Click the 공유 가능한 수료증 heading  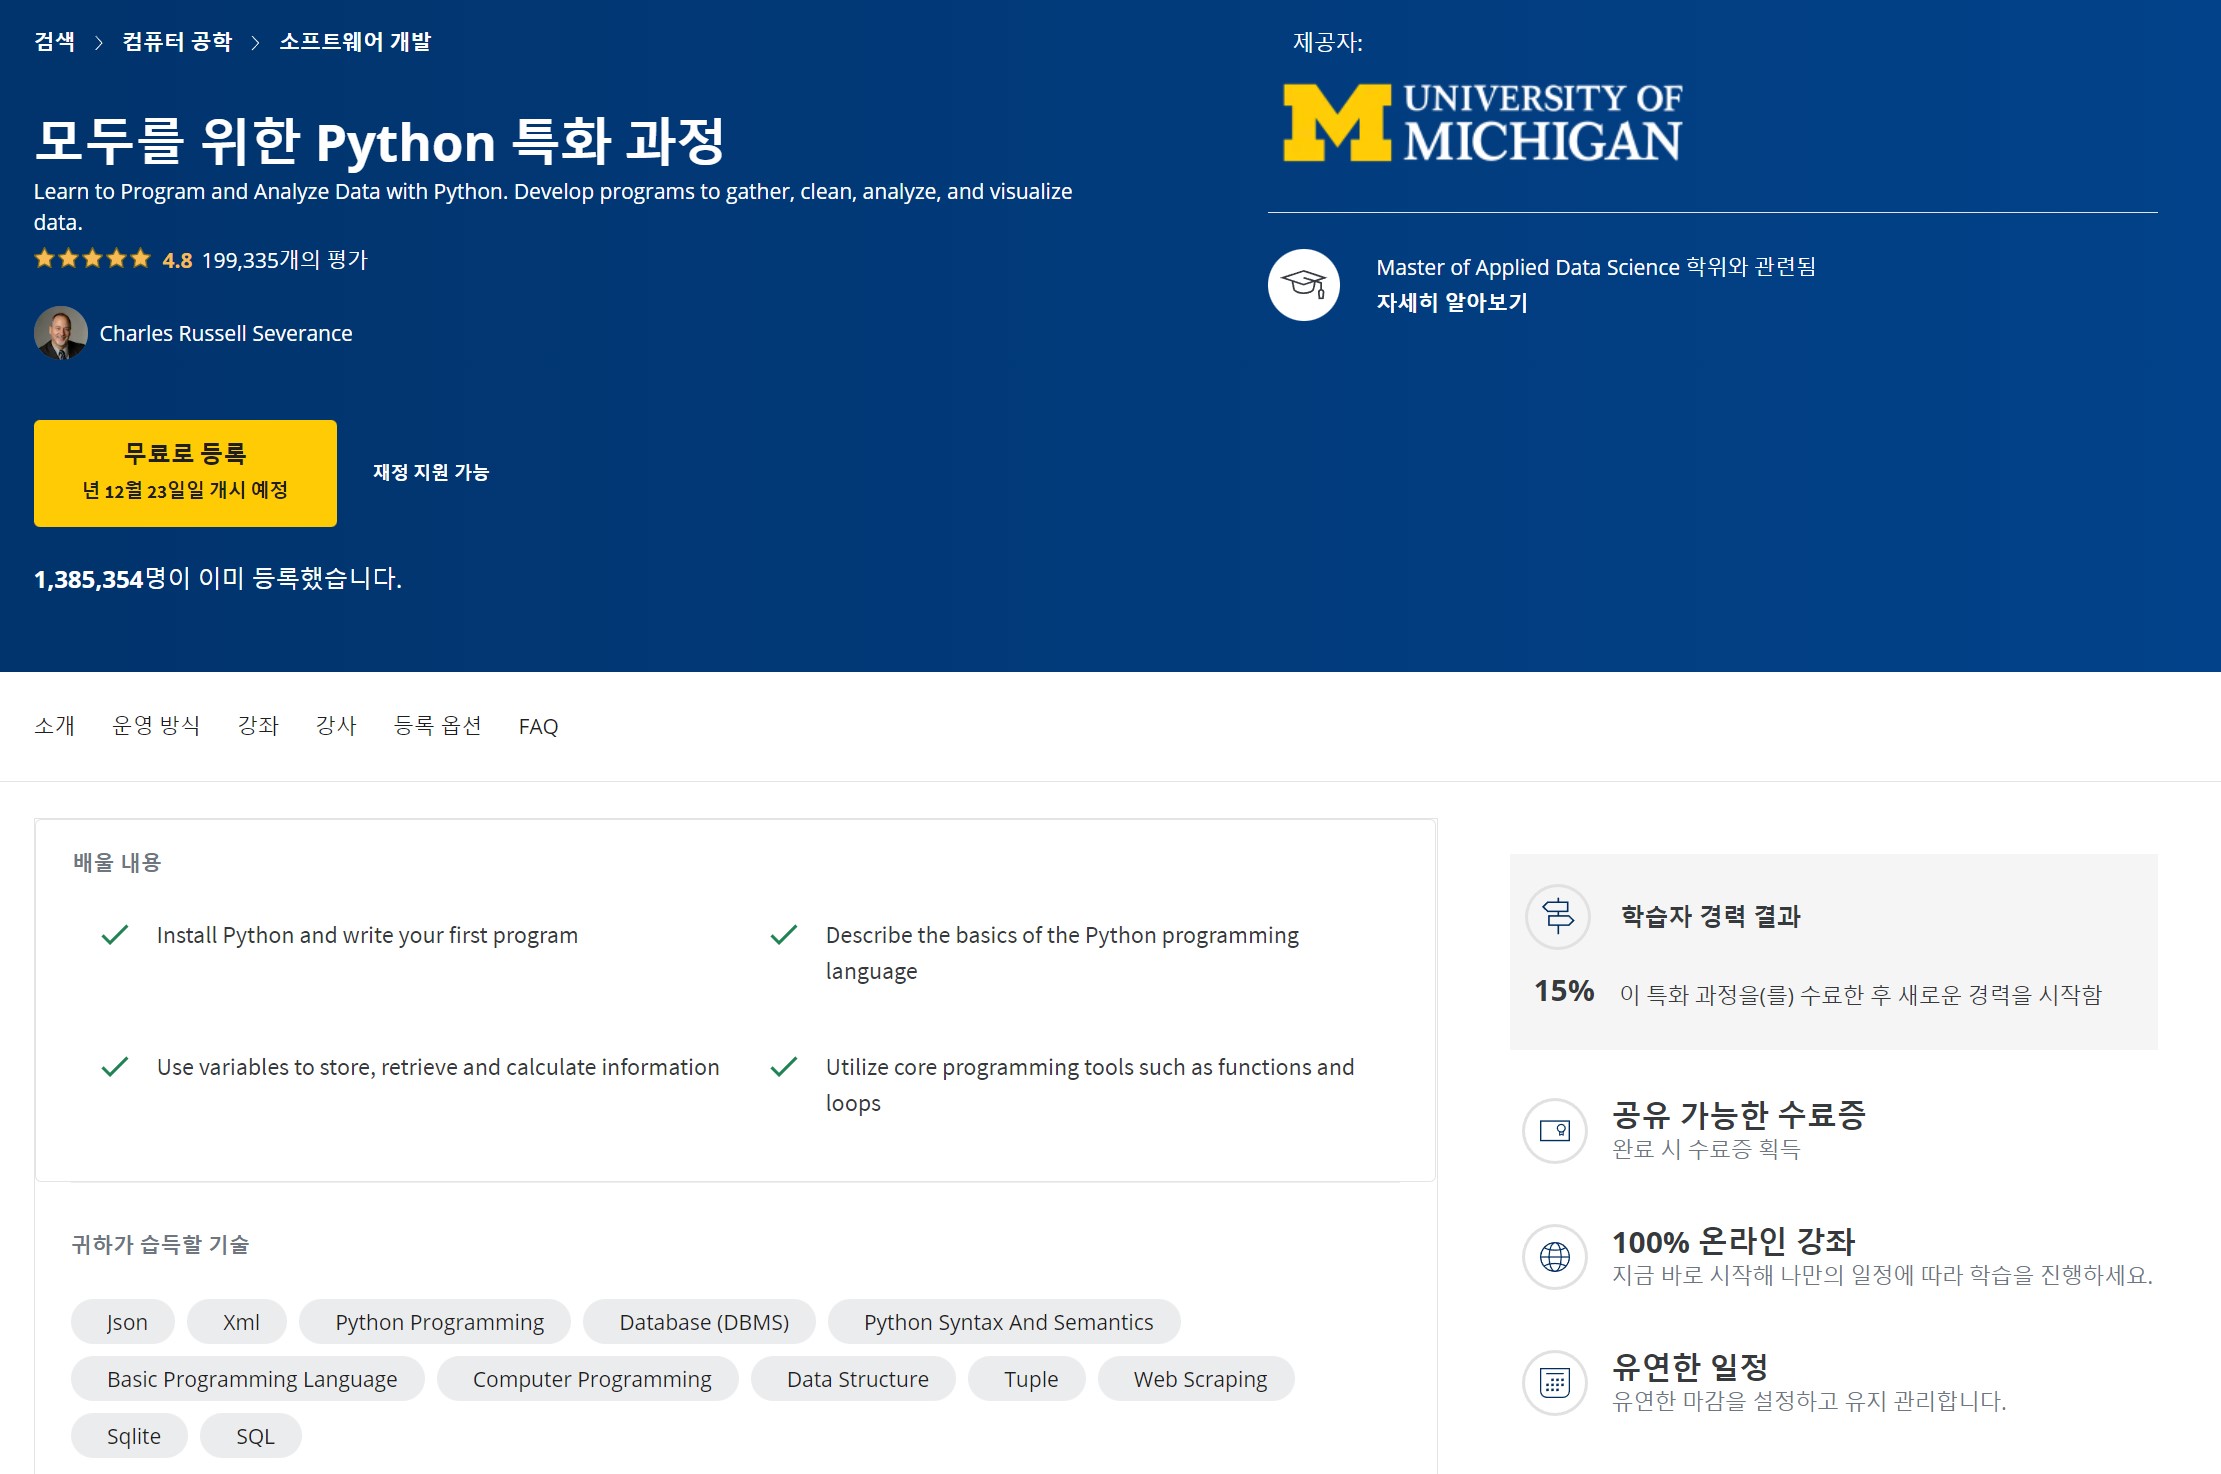pos(1739,1115)
